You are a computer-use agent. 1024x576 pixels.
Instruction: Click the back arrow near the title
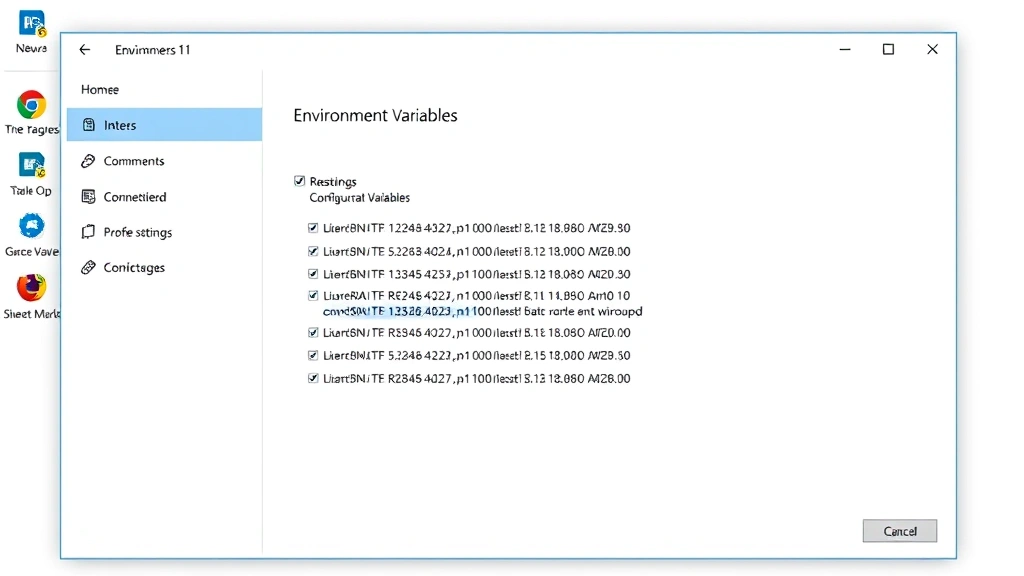84,49
